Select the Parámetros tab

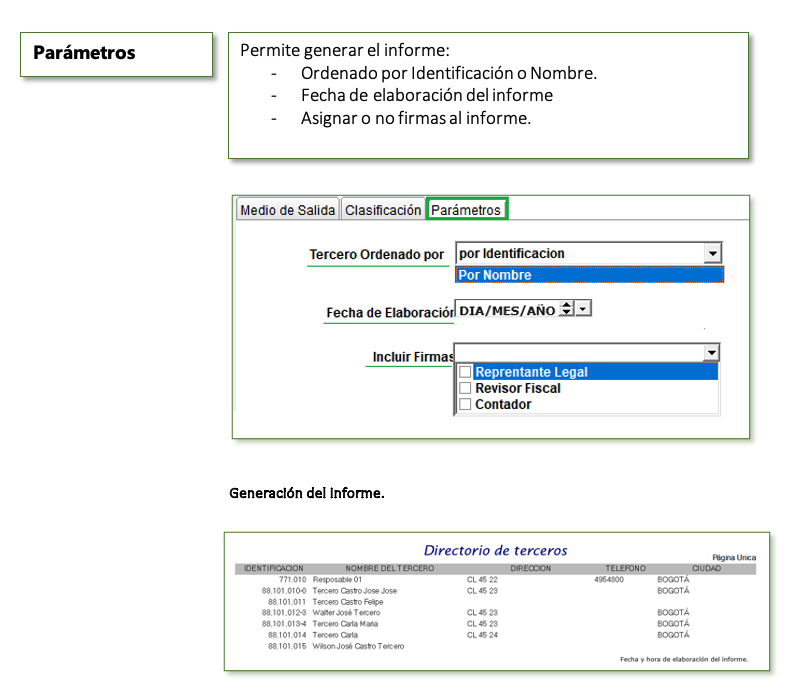pos(466,210)
